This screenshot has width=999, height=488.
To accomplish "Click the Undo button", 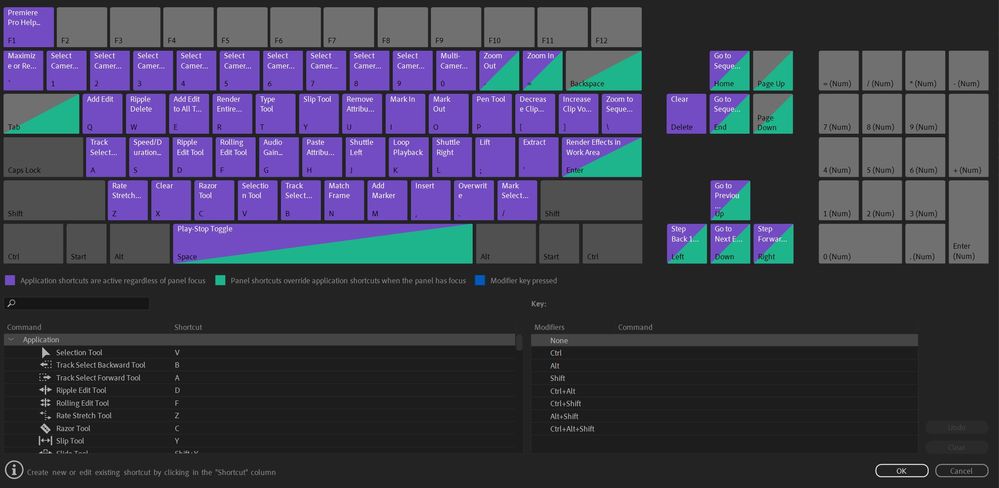I will (x=956, y=427).
